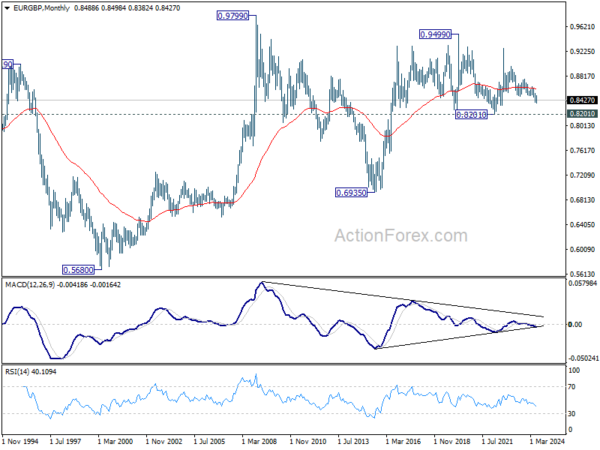Click the 1 Jul 2021 date label
Image resolution: width=600 pixels, height=450 pixels.
coord(497,442)
